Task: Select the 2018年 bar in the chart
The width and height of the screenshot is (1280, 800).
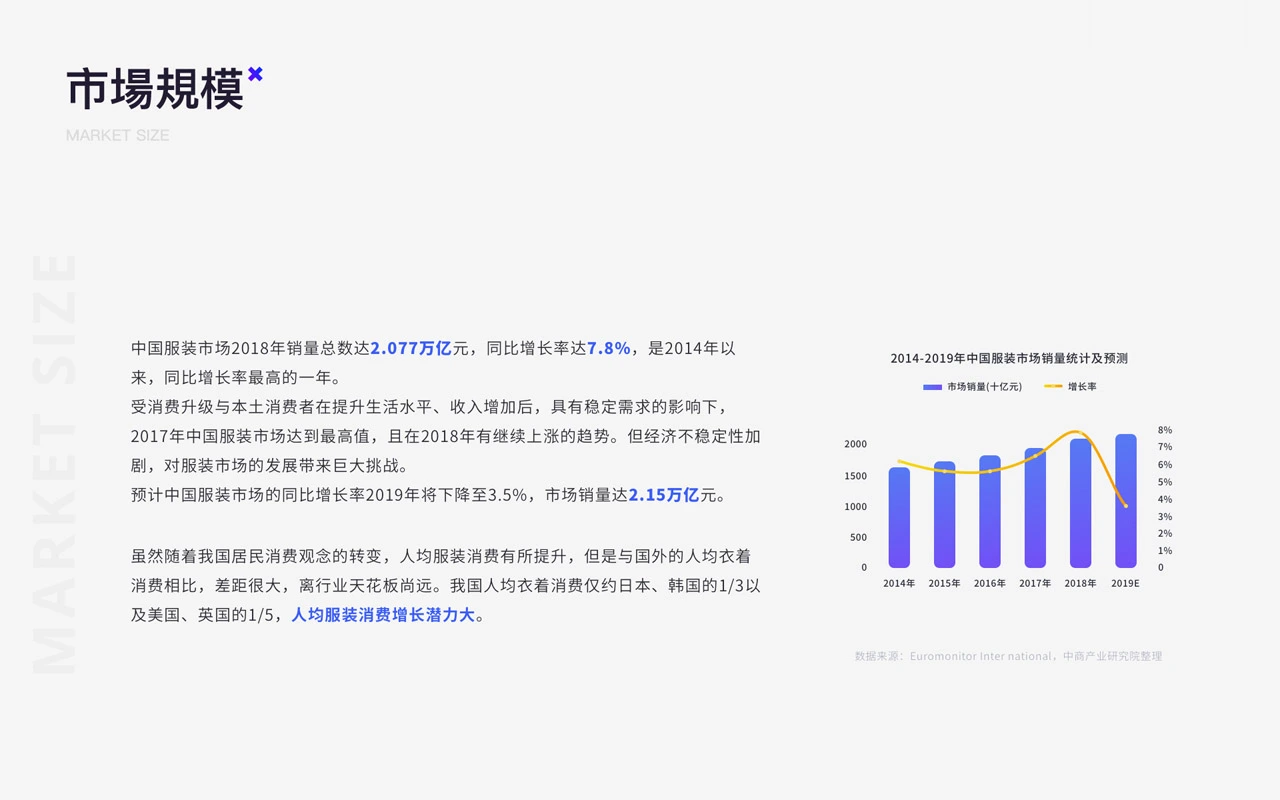Action: pyautogui.click(x=1080, y=503)
